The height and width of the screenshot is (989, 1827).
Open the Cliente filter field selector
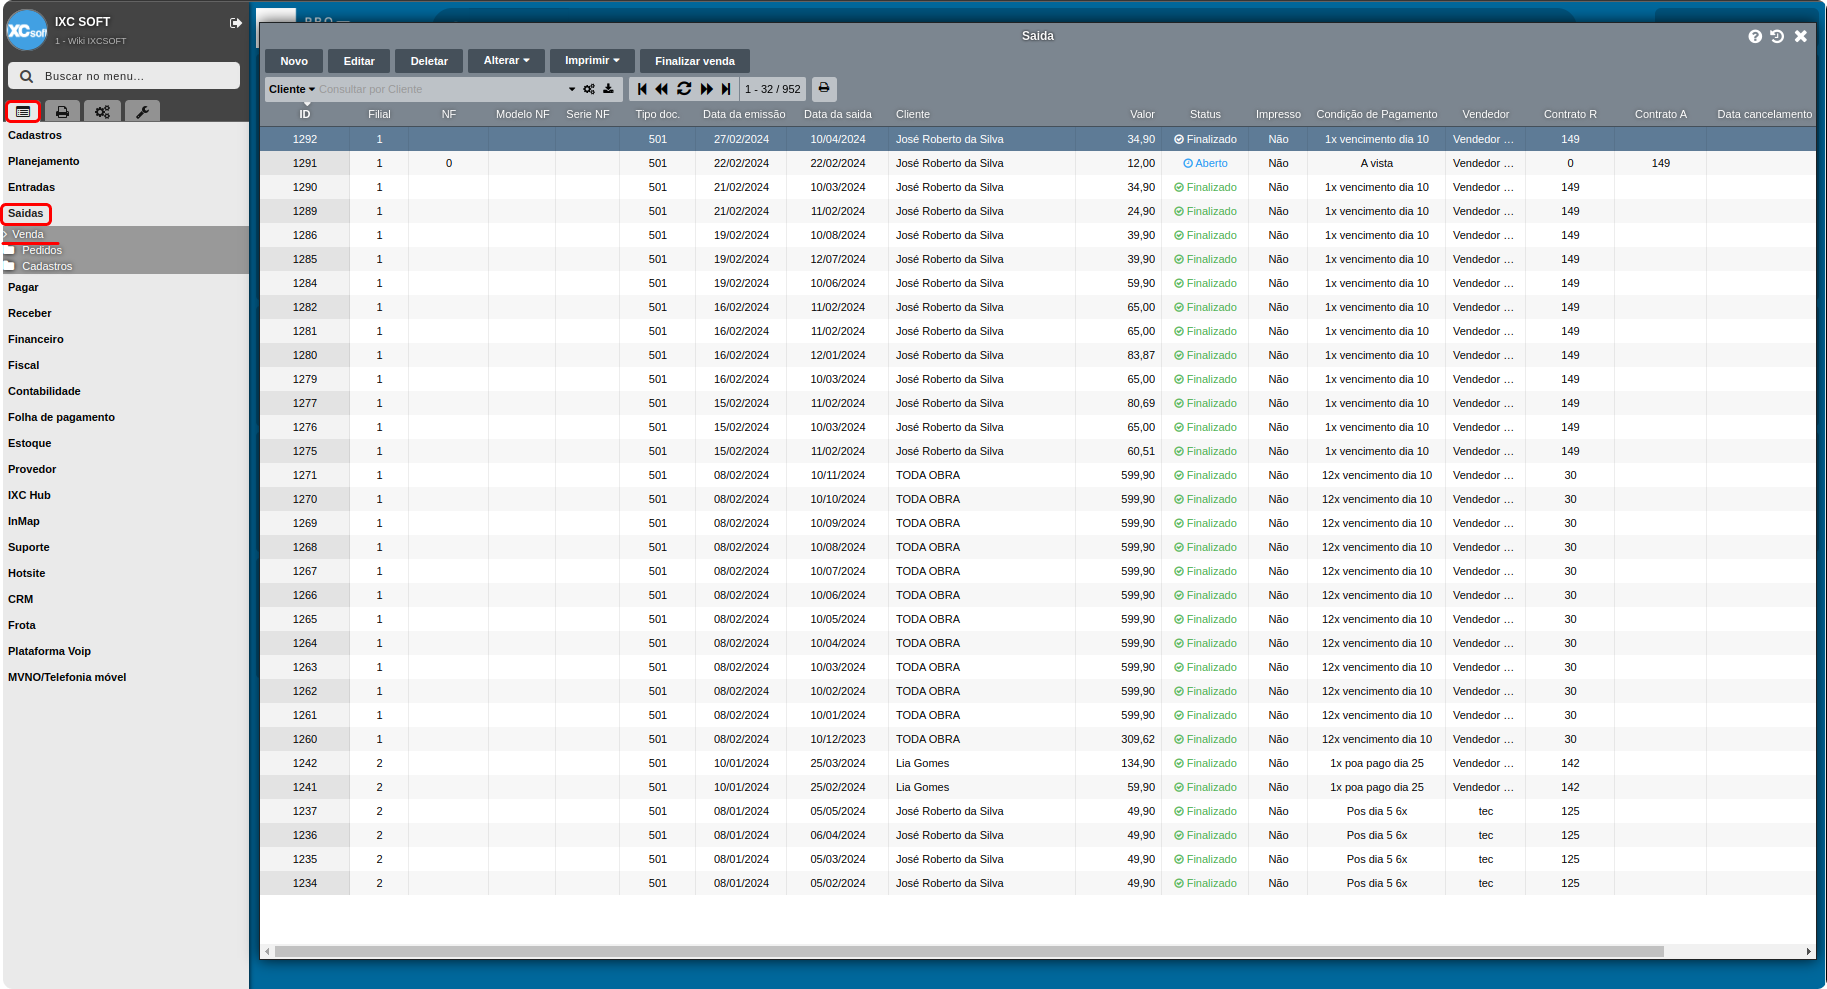(291, 89)
